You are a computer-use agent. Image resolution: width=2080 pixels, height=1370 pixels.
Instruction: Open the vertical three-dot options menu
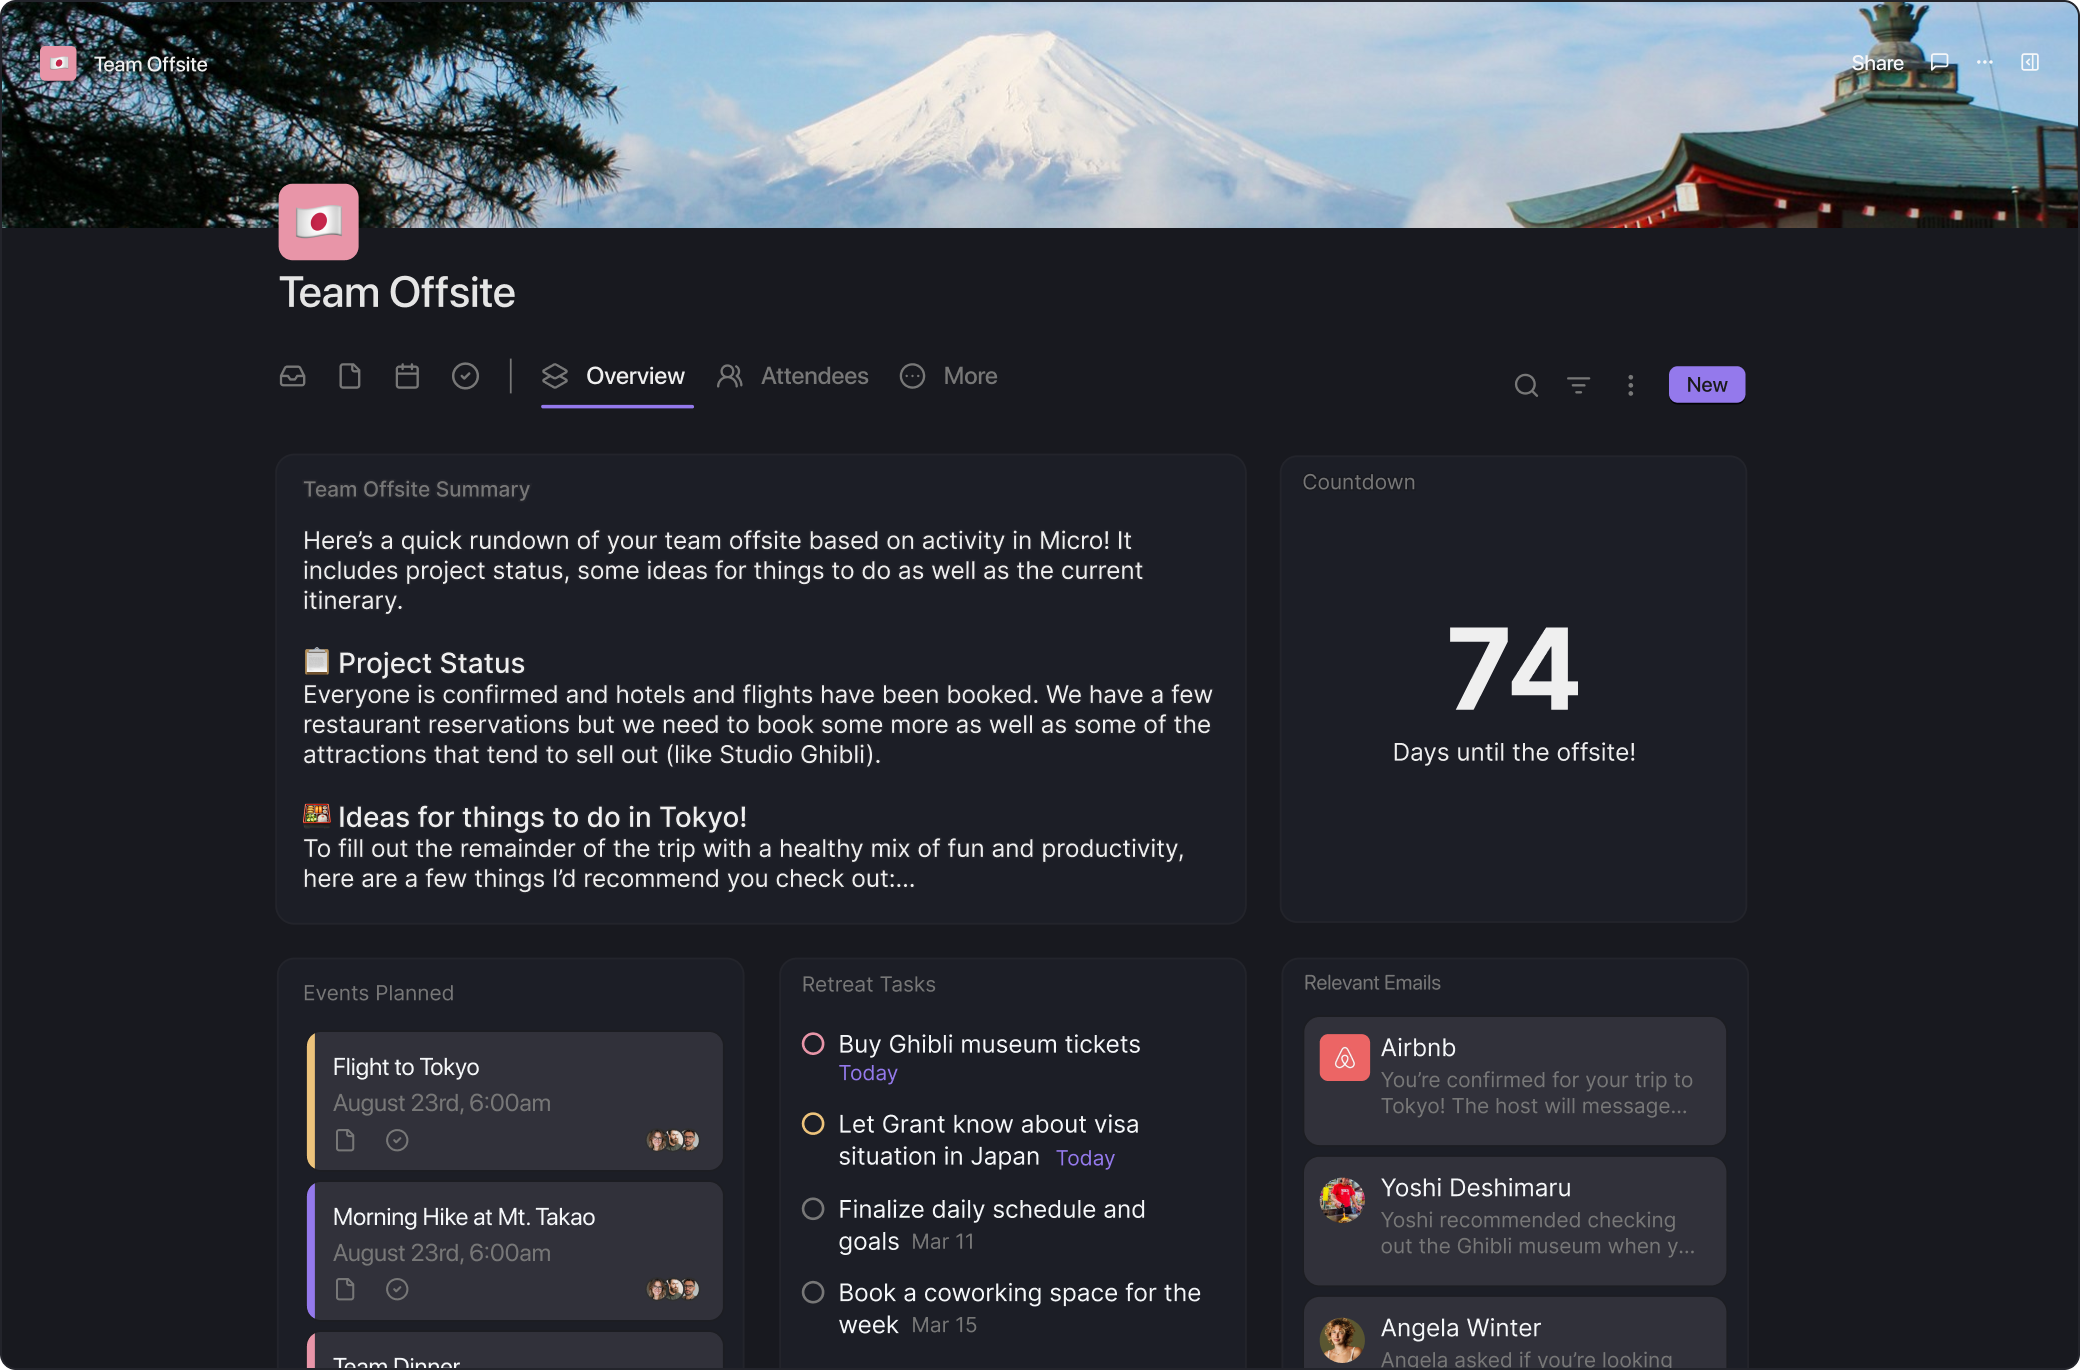point(1630,385)
